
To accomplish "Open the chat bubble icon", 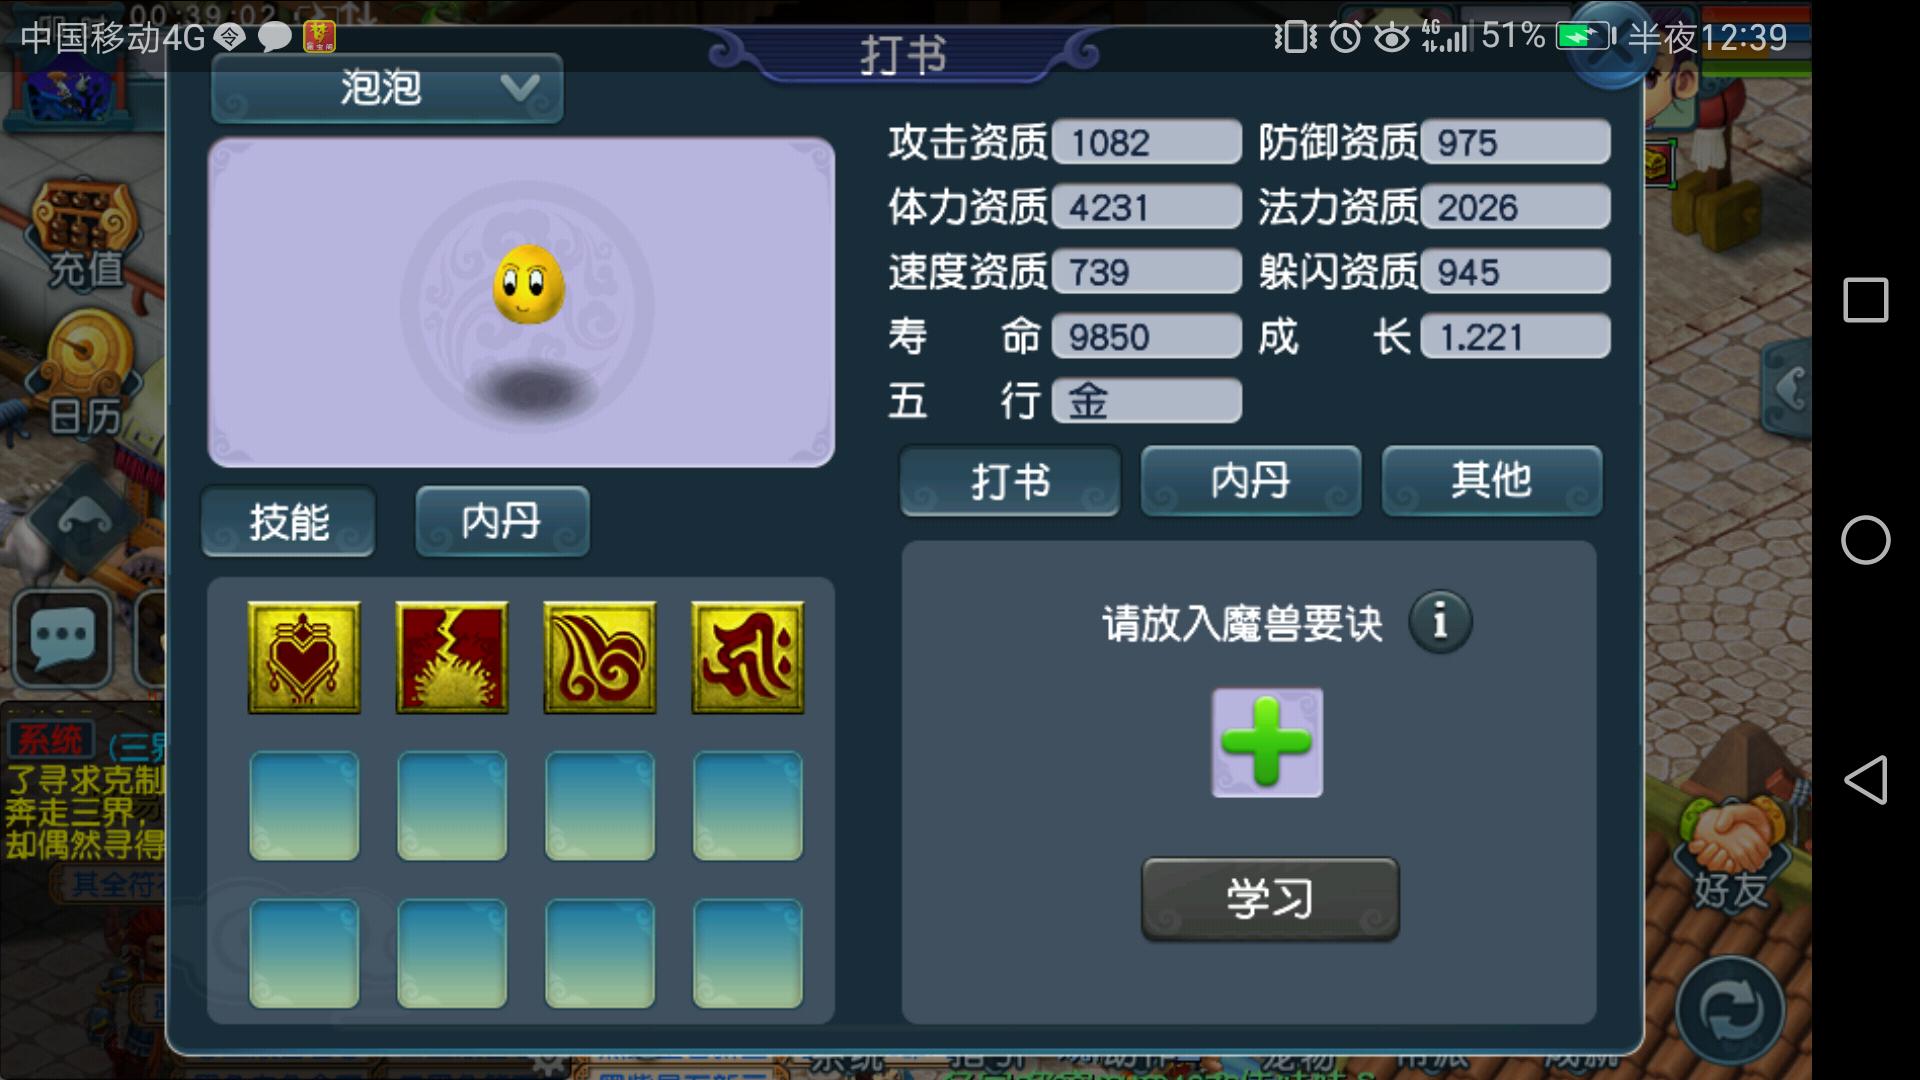I will click(64, 637).
